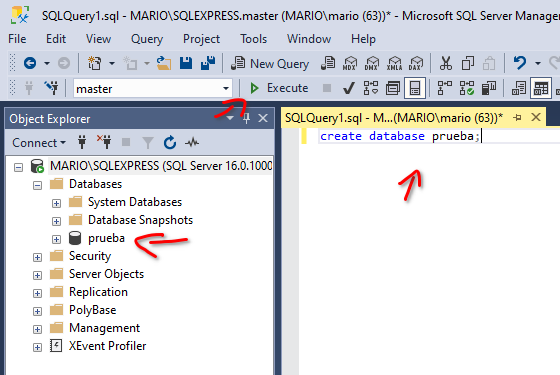Open the Help menu
Viewport: 560px width, 375px height.
pyautogui.click(x=363, y=39)
